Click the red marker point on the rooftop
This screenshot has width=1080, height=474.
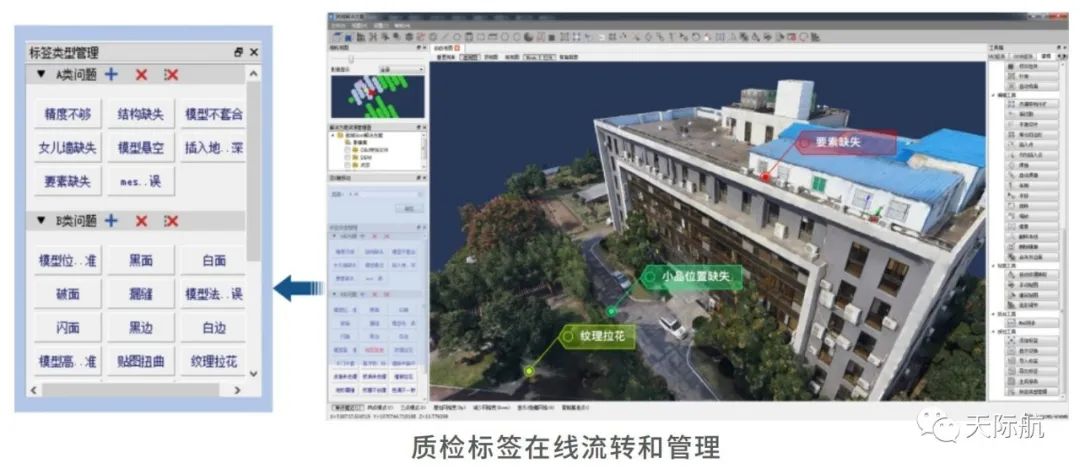click(765, 177)
